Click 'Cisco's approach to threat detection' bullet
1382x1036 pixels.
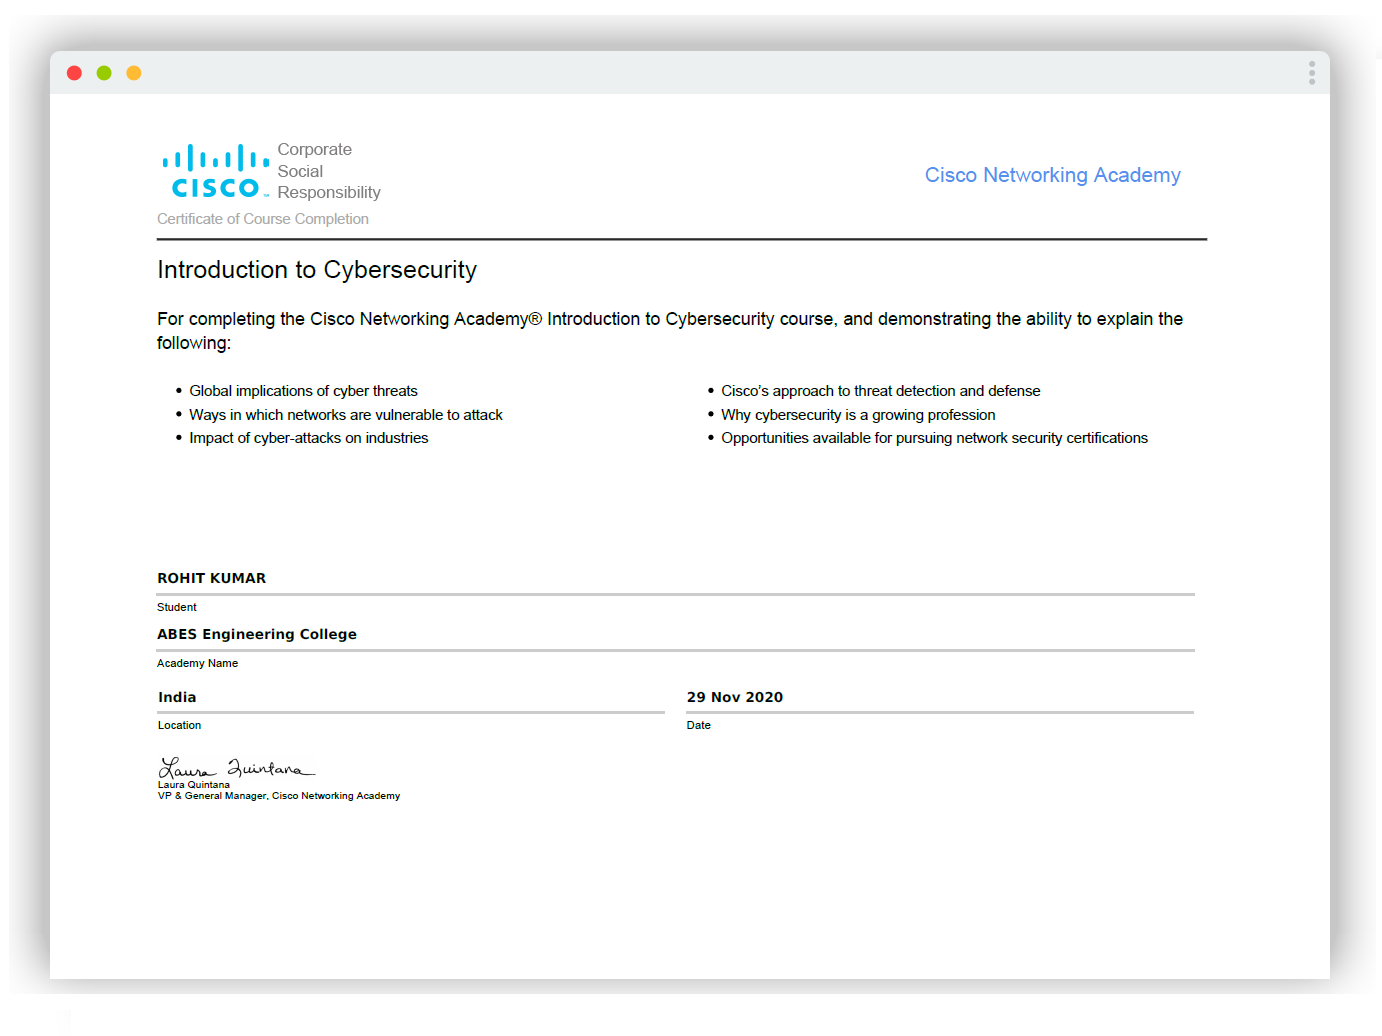click(x=881, y=391)
